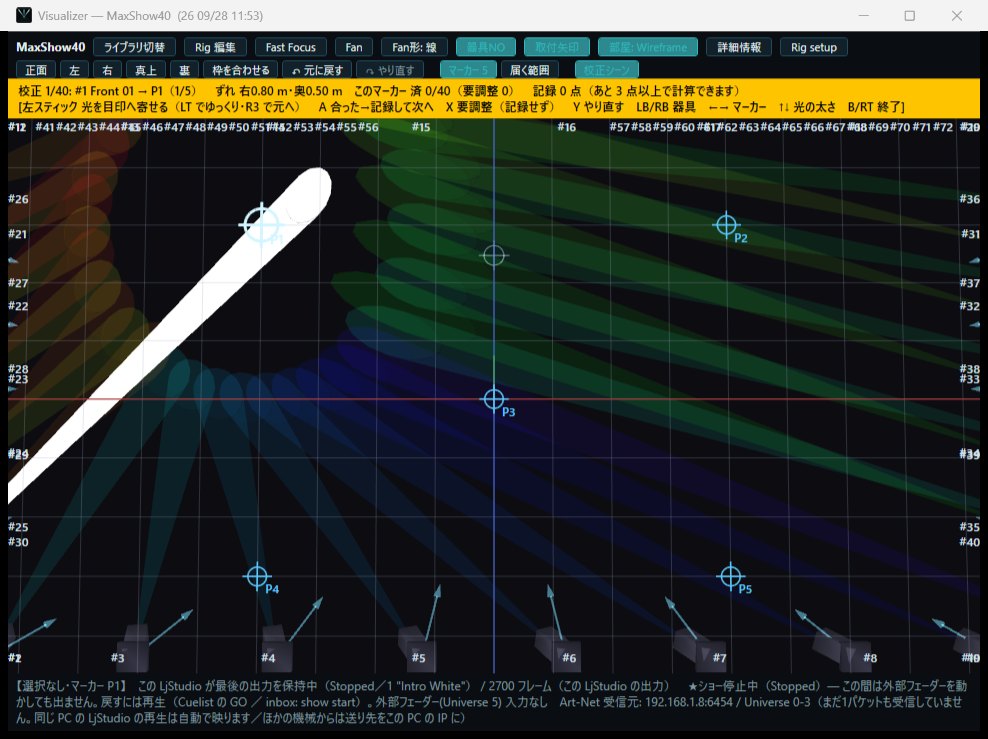This screenshot has width=988, height=739.
Task: Click the MaxShow40 show name in toolbar
Action: (x=50, y=47)
